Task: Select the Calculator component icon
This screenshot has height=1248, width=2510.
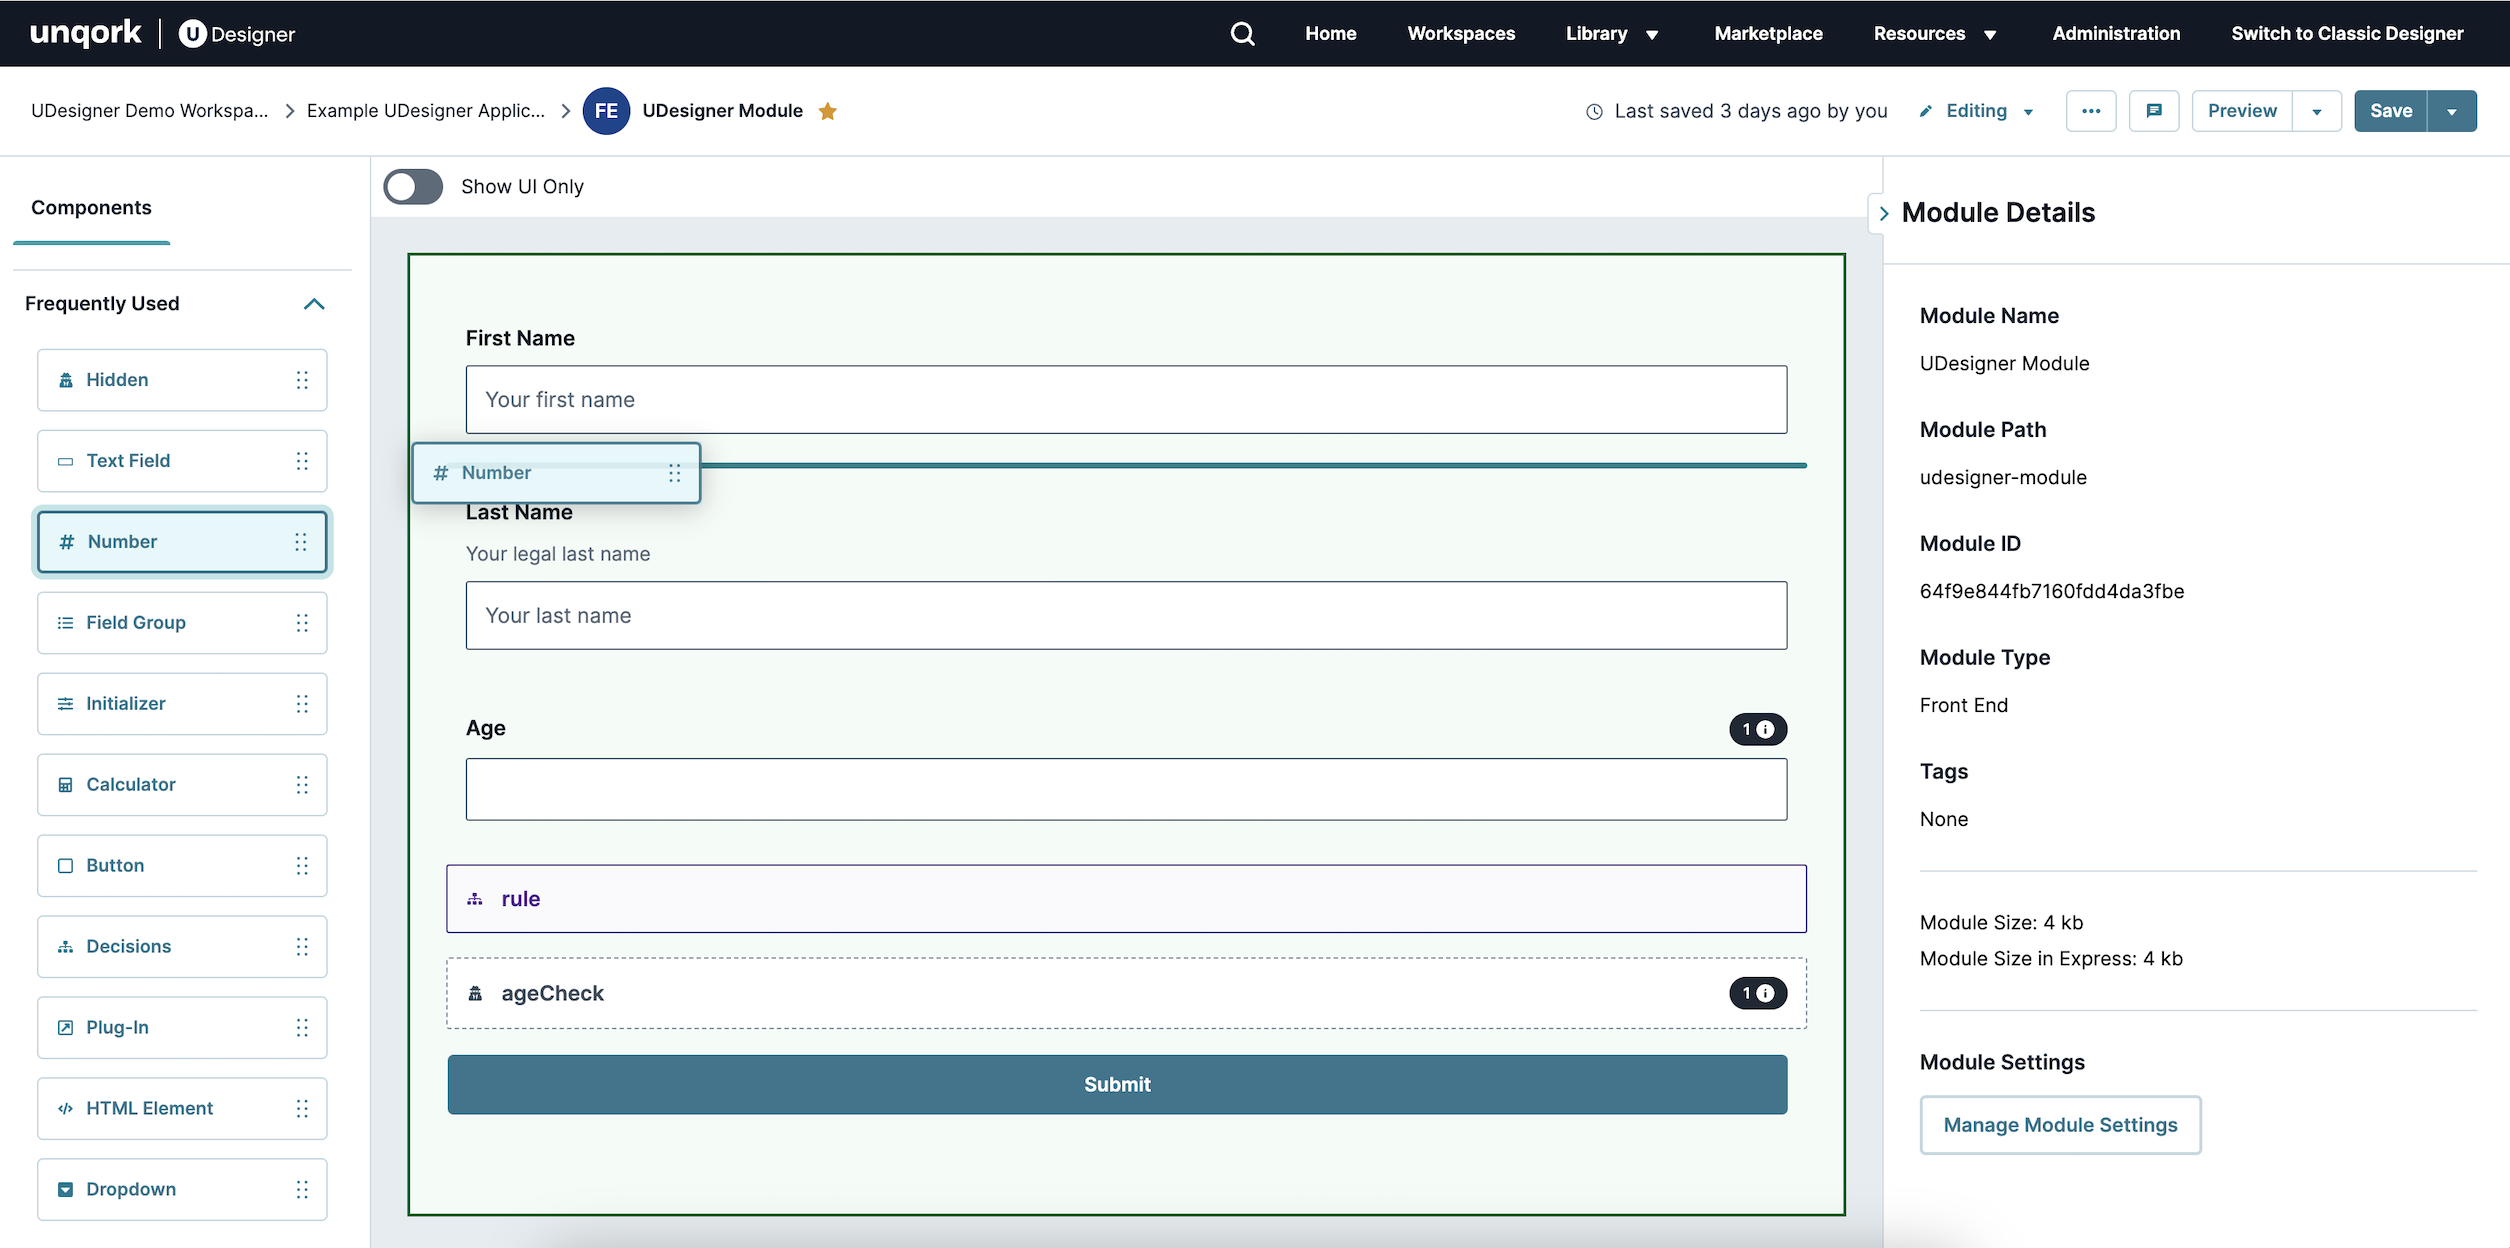Action: (x=65, y=784)
